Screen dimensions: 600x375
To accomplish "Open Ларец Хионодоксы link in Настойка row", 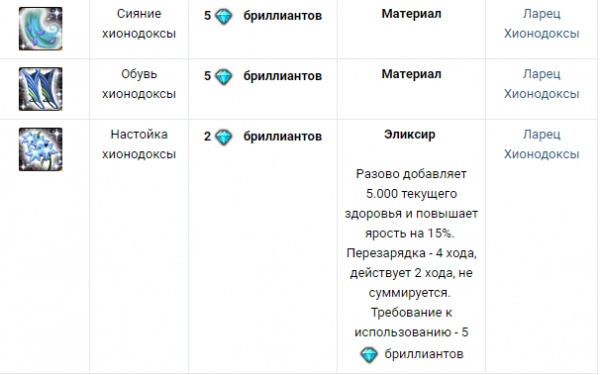I will tap(541, 144).
